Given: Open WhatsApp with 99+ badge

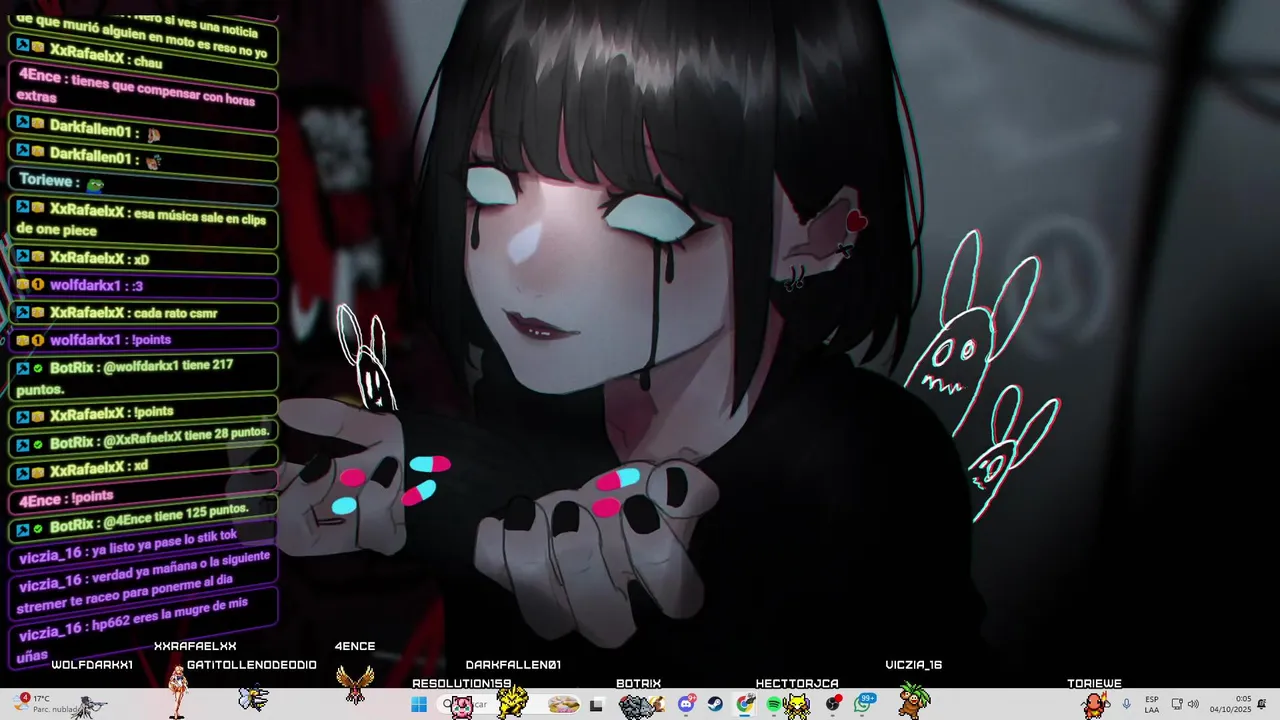Looking at the screenshot, I should pos(864,704).
